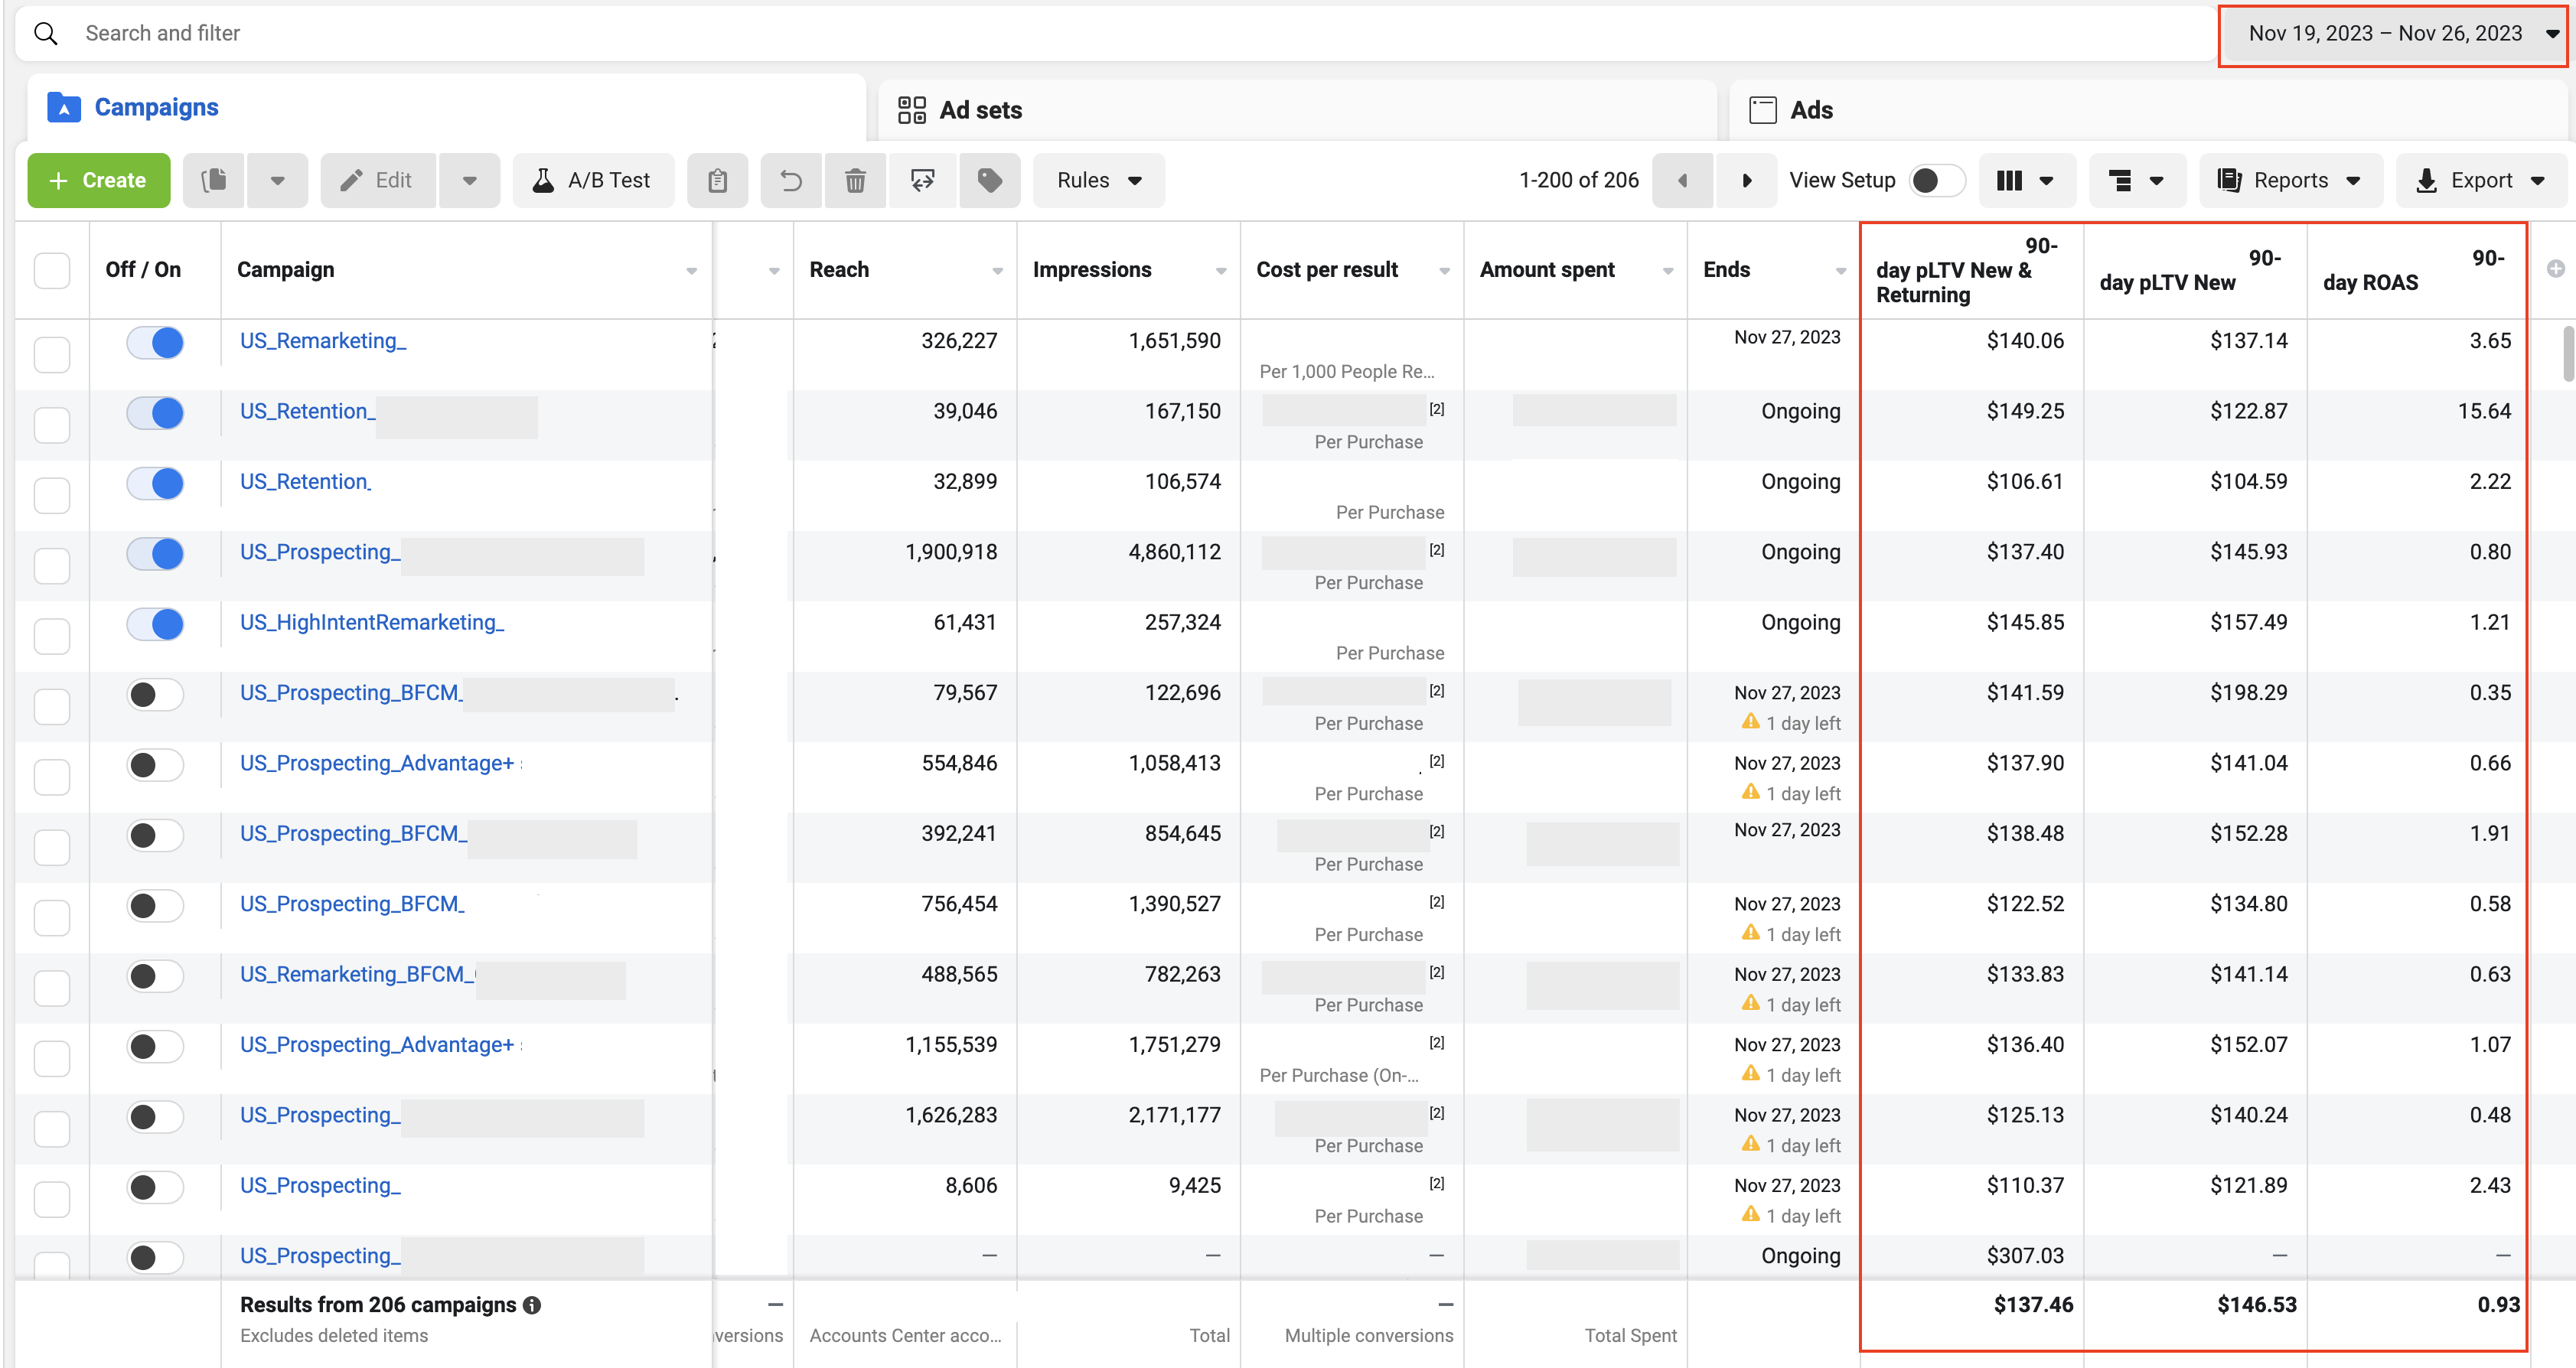Click the tag label icon
This screenshot has height=1368, width=2576.
tap(989, 180)
